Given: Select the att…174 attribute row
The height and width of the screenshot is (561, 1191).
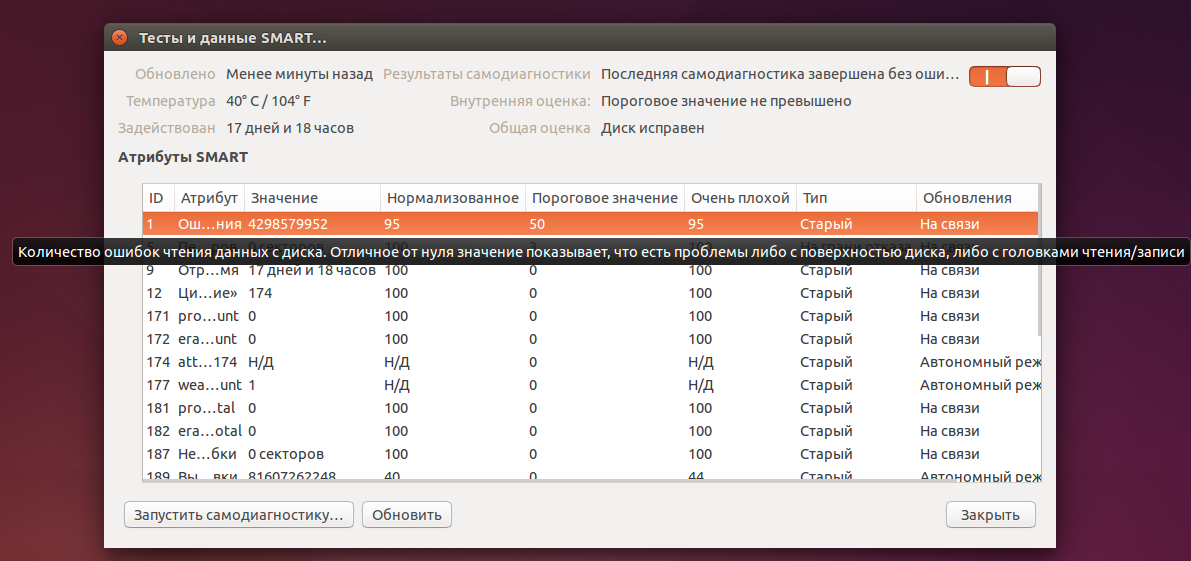Looking at the screenshot, I should [x=590, y=362].
